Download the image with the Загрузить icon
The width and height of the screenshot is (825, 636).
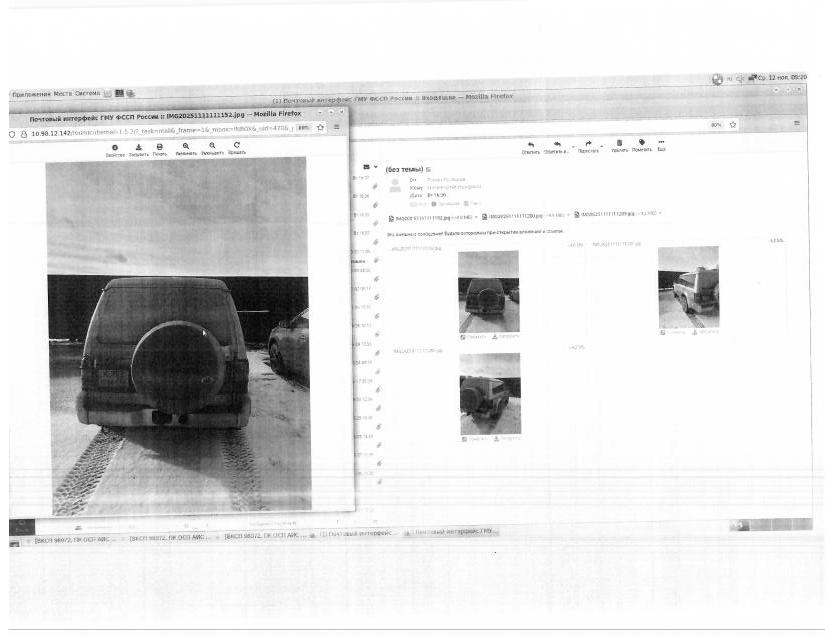(138, 148)
